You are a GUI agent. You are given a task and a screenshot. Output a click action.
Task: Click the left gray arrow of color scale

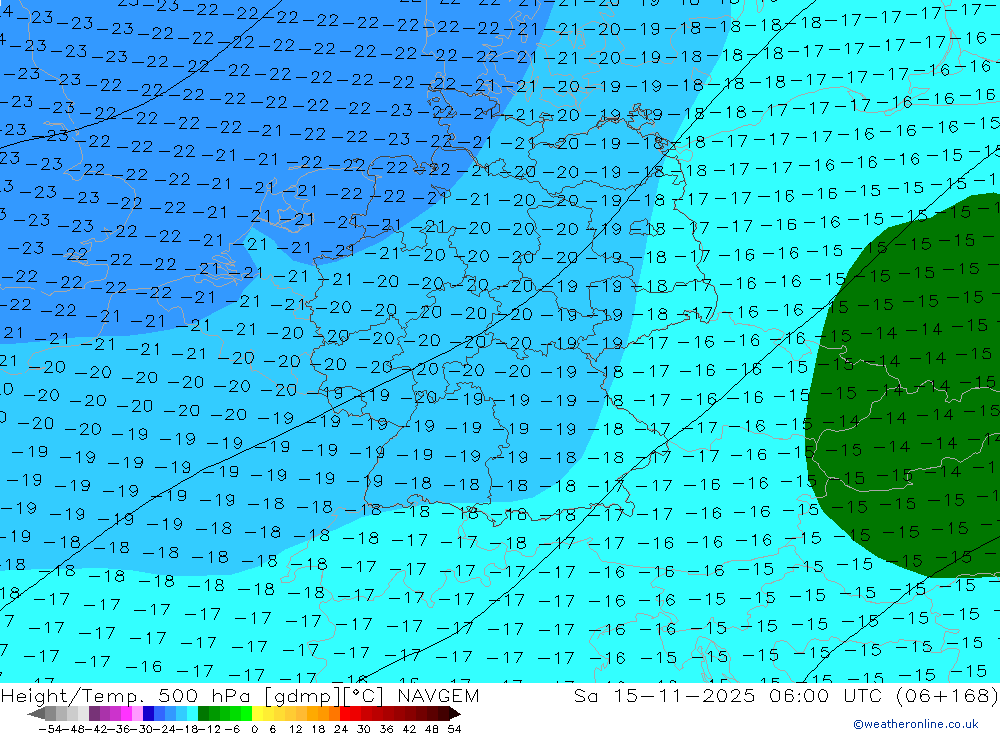point(36,713)
